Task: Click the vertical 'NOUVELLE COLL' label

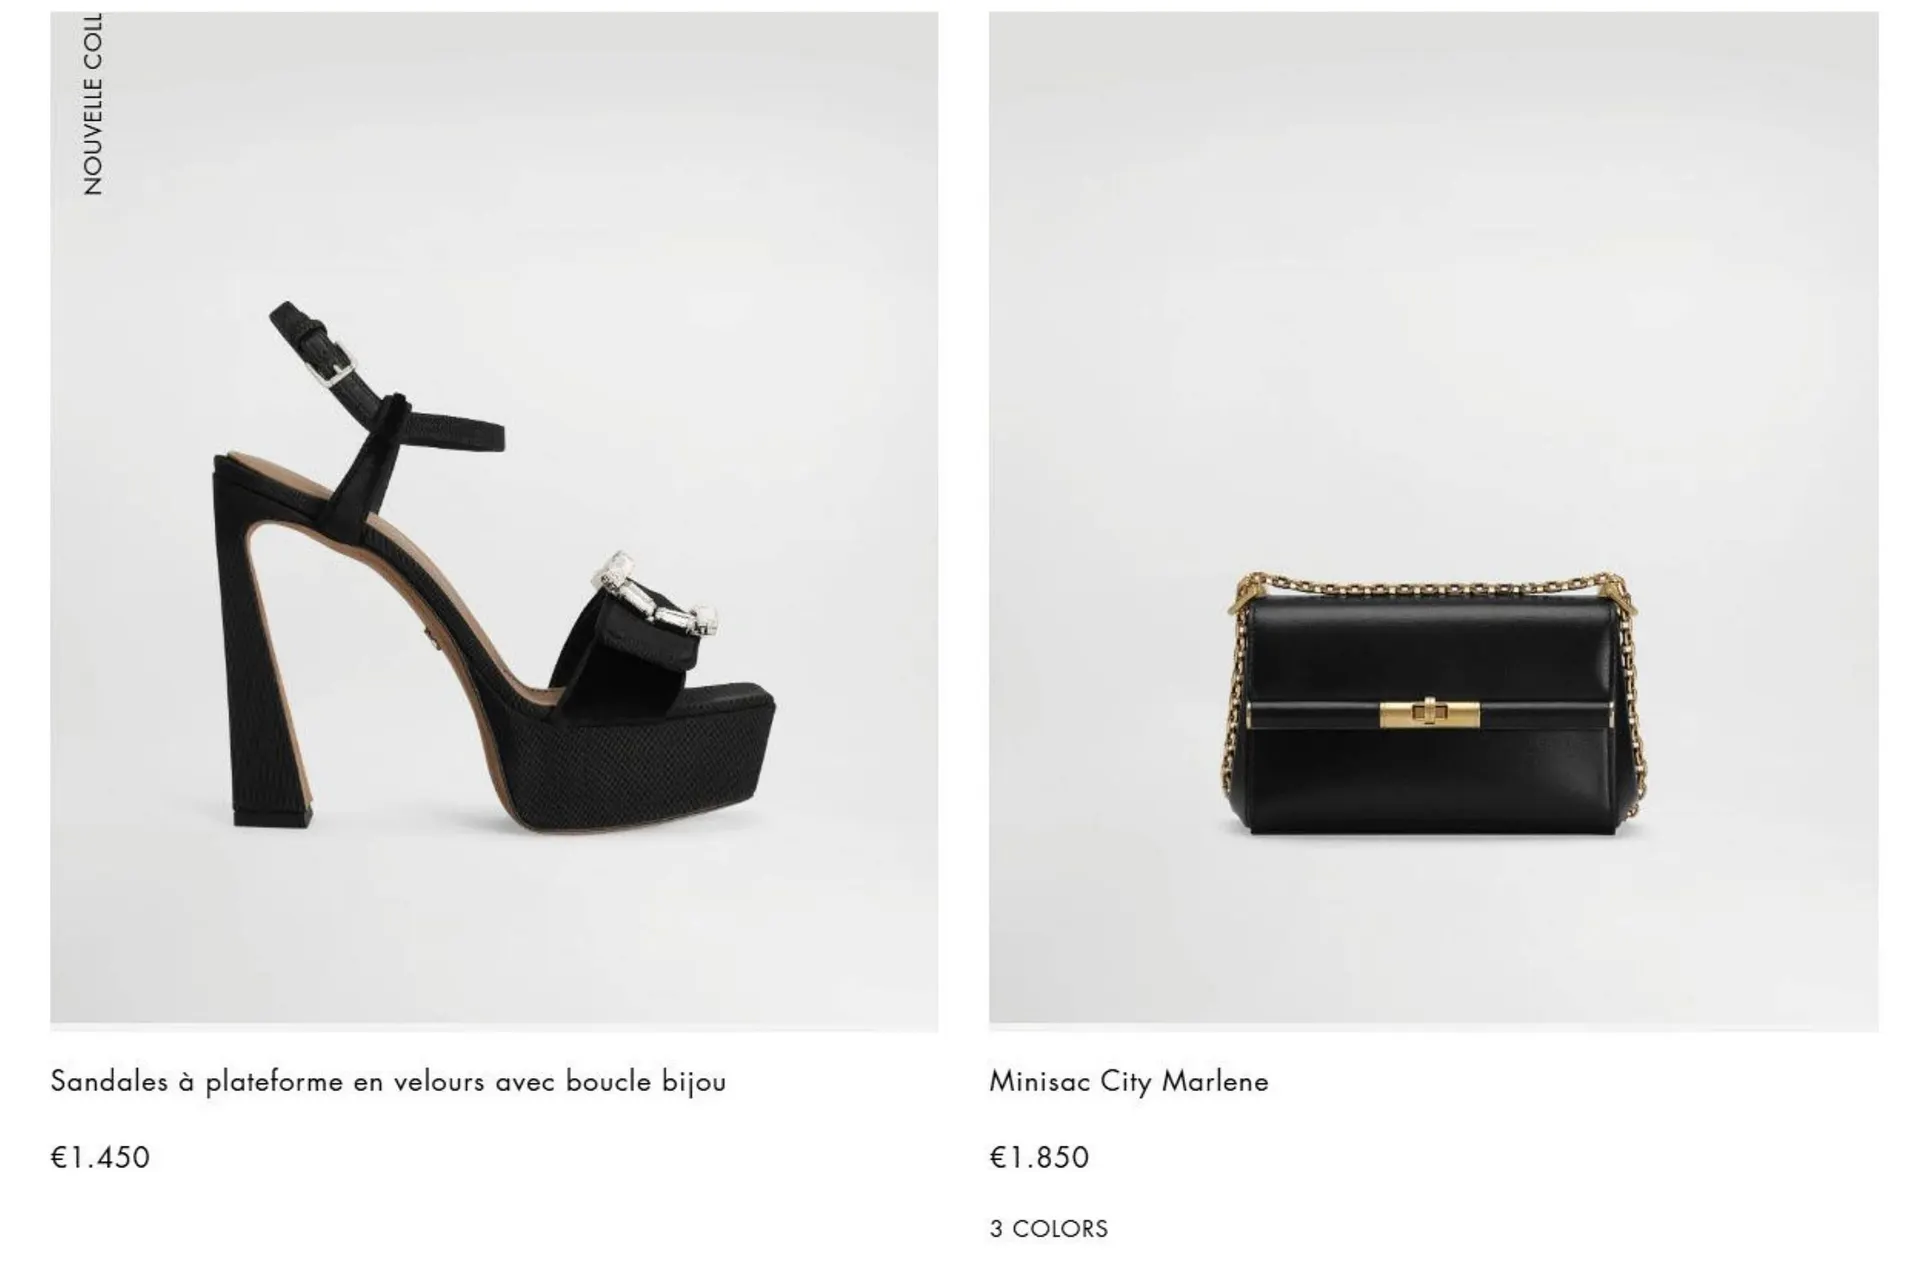Action: [x=93, y=104]
